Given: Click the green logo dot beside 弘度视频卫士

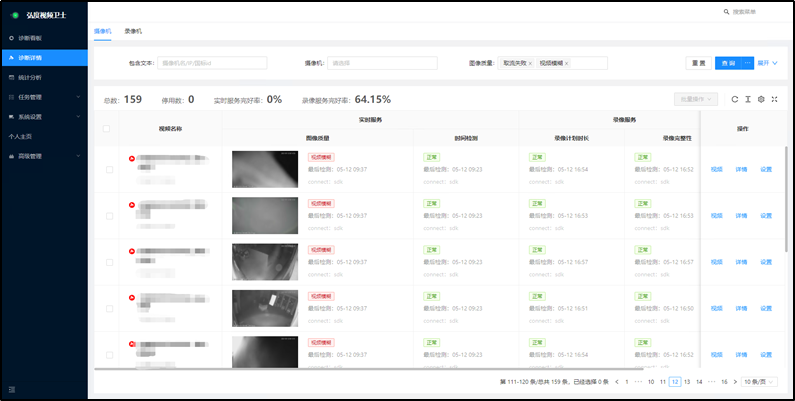Looking at the screenshot, I should pyautogui.click(x=15, y=15).
